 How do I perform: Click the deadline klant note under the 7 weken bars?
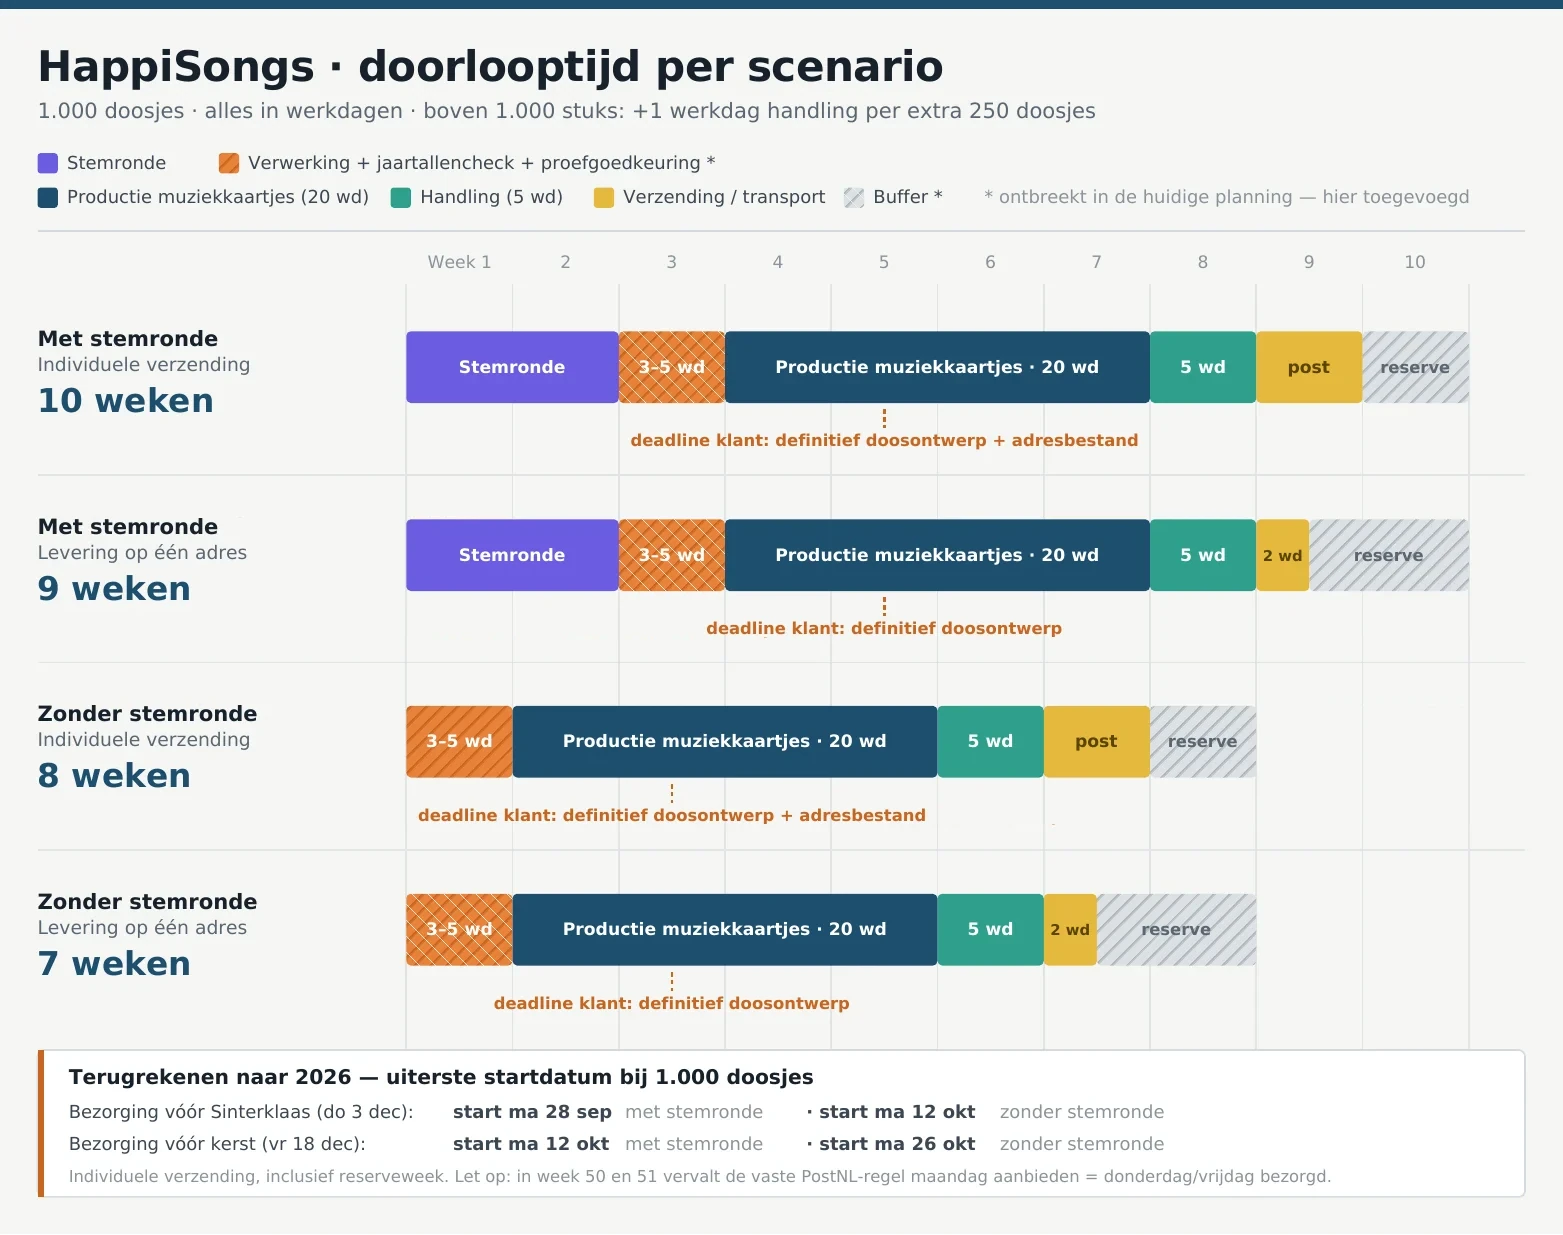coord(672,1004)
